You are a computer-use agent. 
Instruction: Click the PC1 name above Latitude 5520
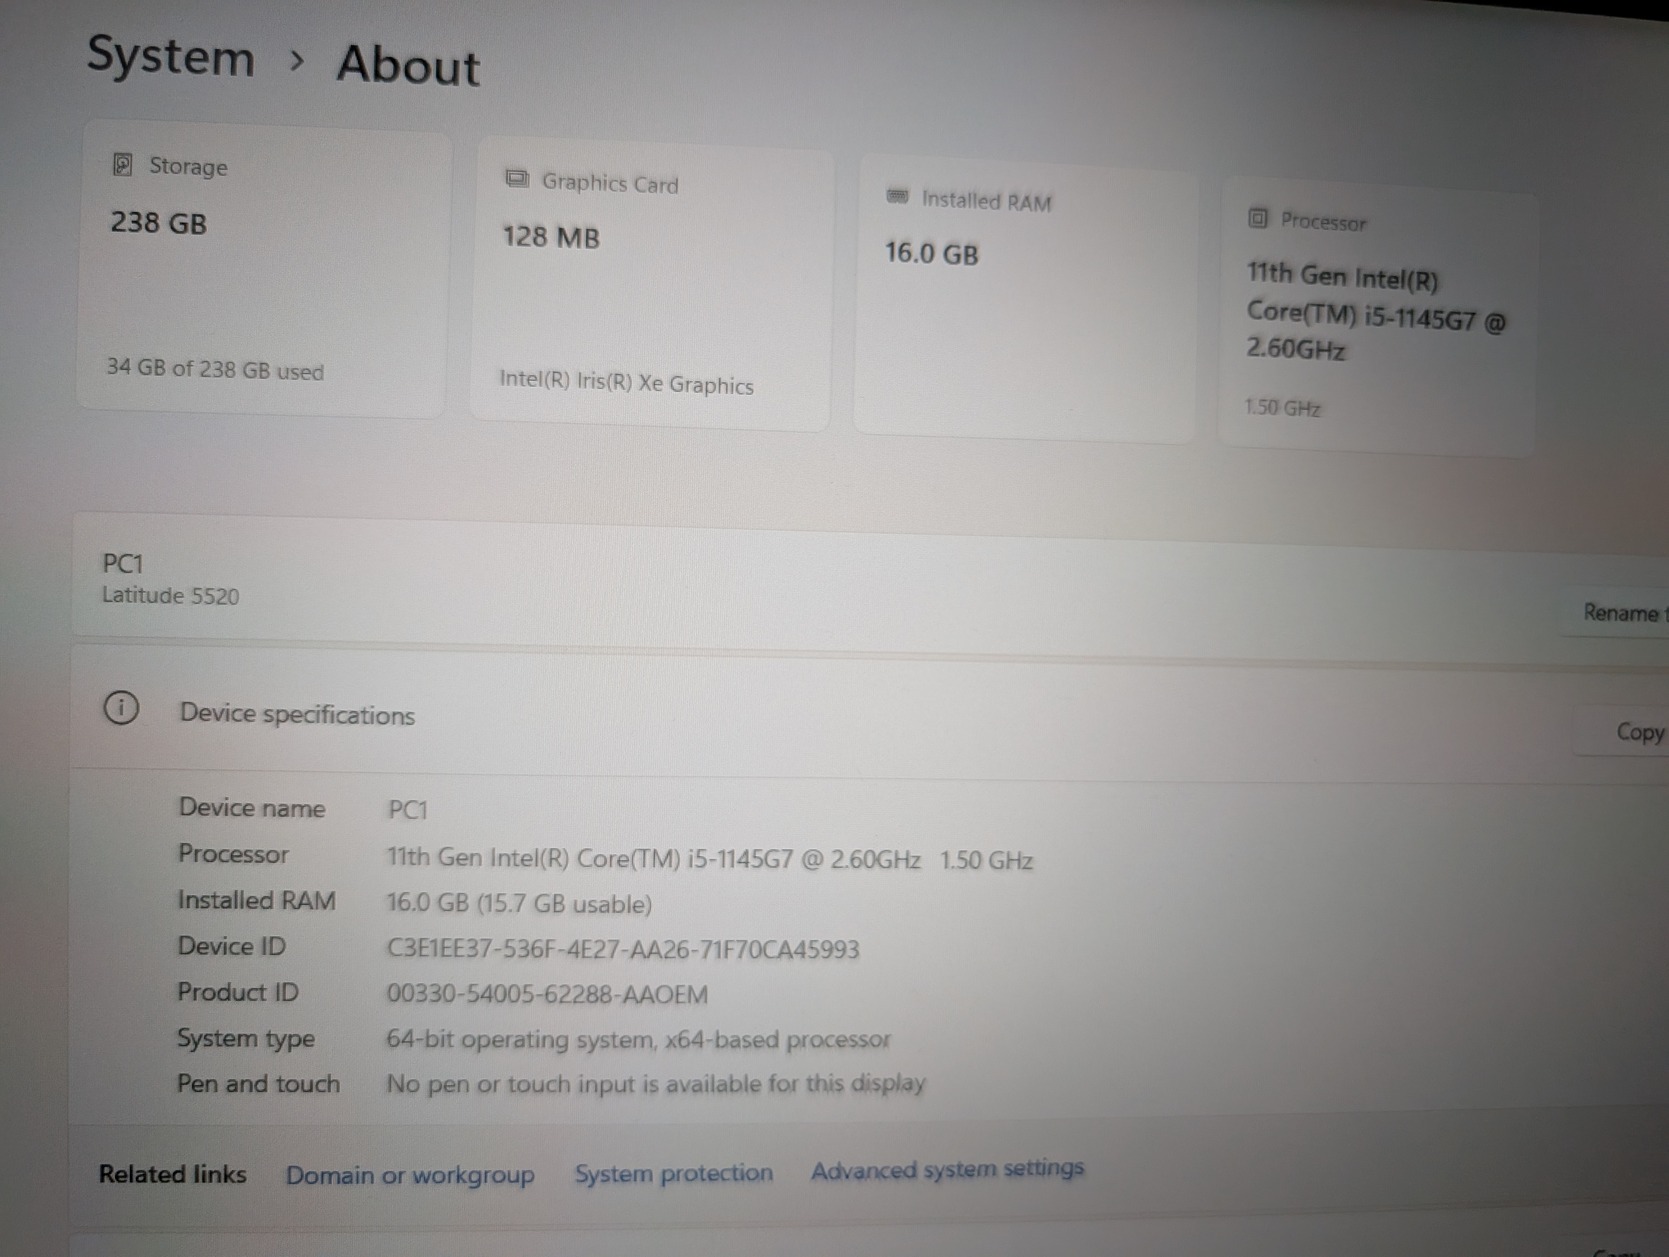pos(122,564)
